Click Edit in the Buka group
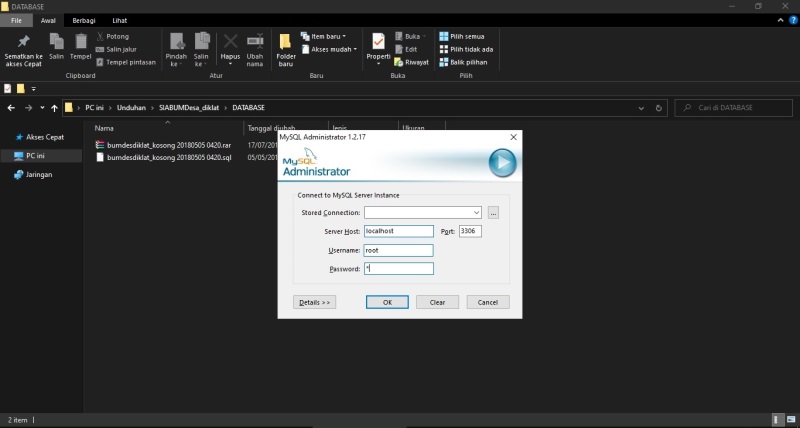The height and width of the screenshot is (428, 800). click(406, 49)
